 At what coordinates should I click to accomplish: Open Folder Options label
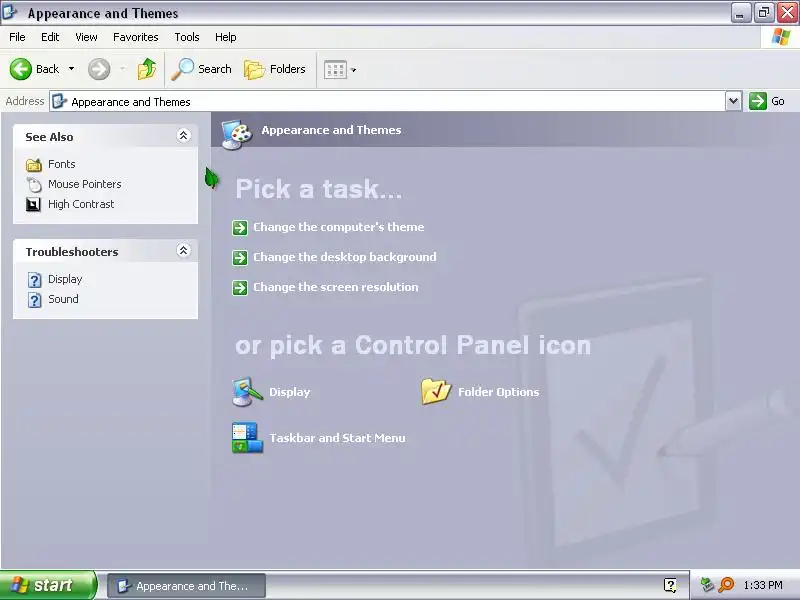[x=498, y=392]
